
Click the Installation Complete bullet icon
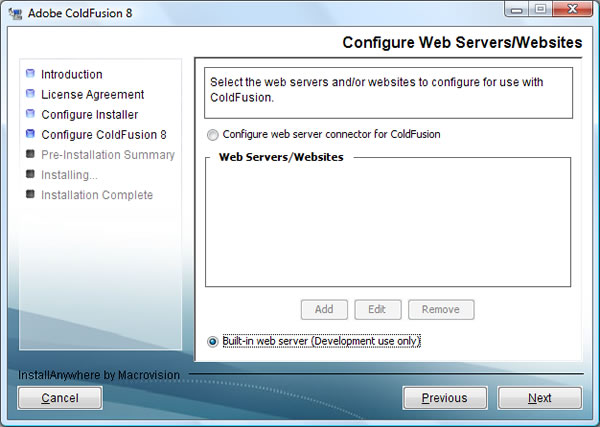pos(30,194)
